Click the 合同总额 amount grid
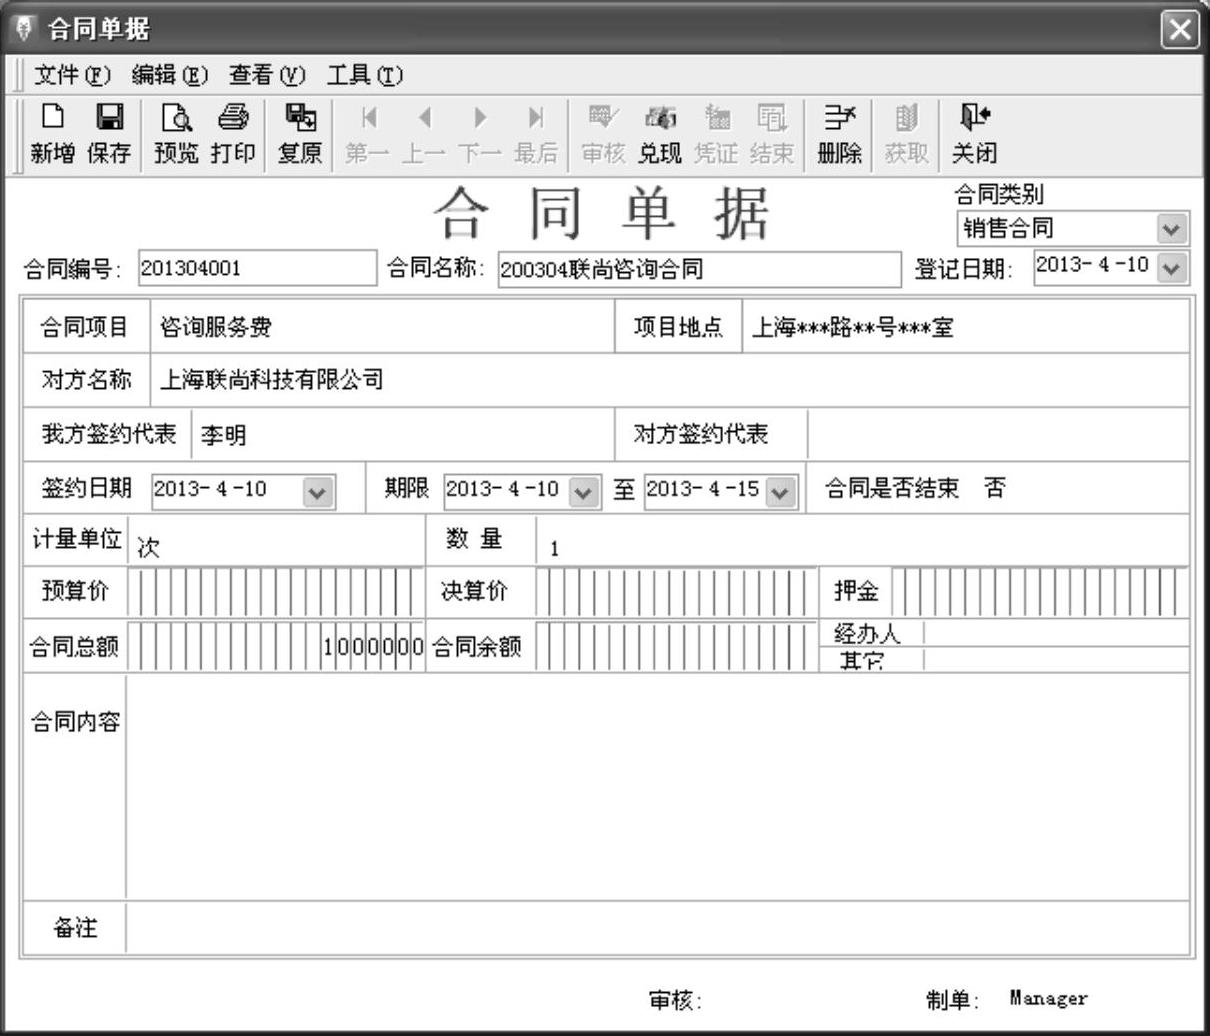Image resolution: width=1210 pixels, height=1036 pixels. [276, 646]
